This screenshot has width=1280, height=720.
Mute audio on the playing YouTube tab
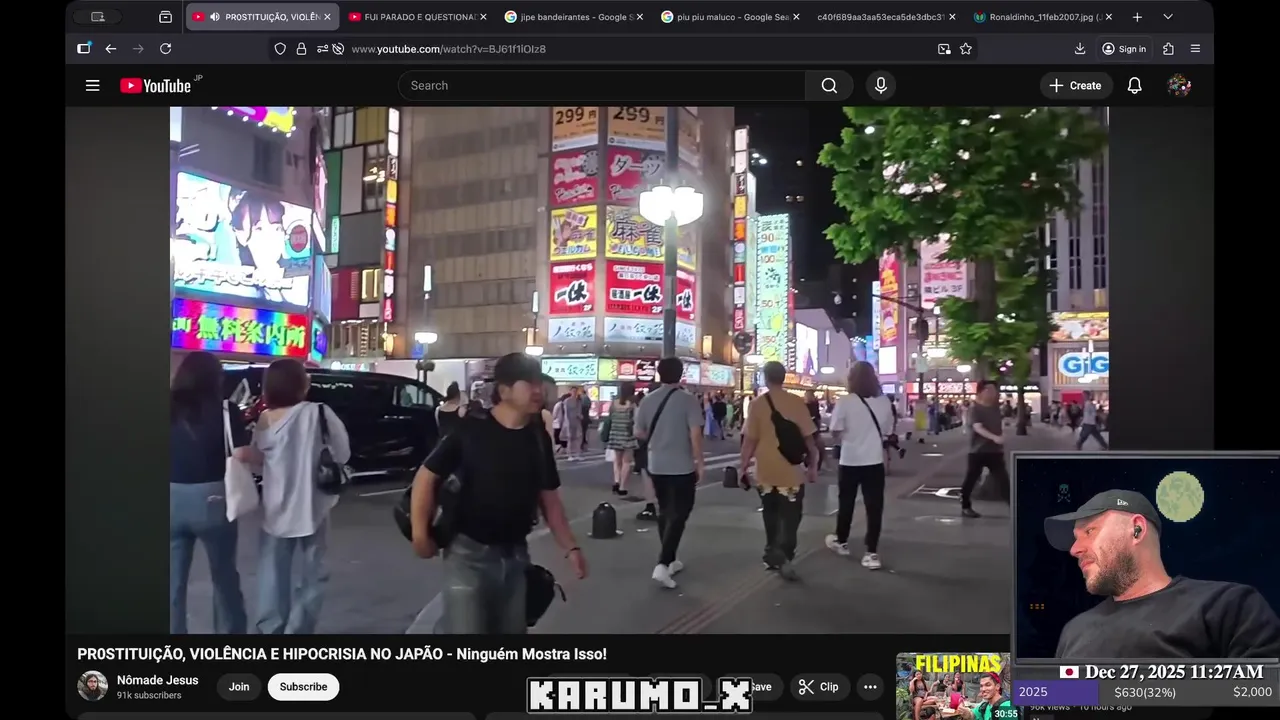point(215,17)
